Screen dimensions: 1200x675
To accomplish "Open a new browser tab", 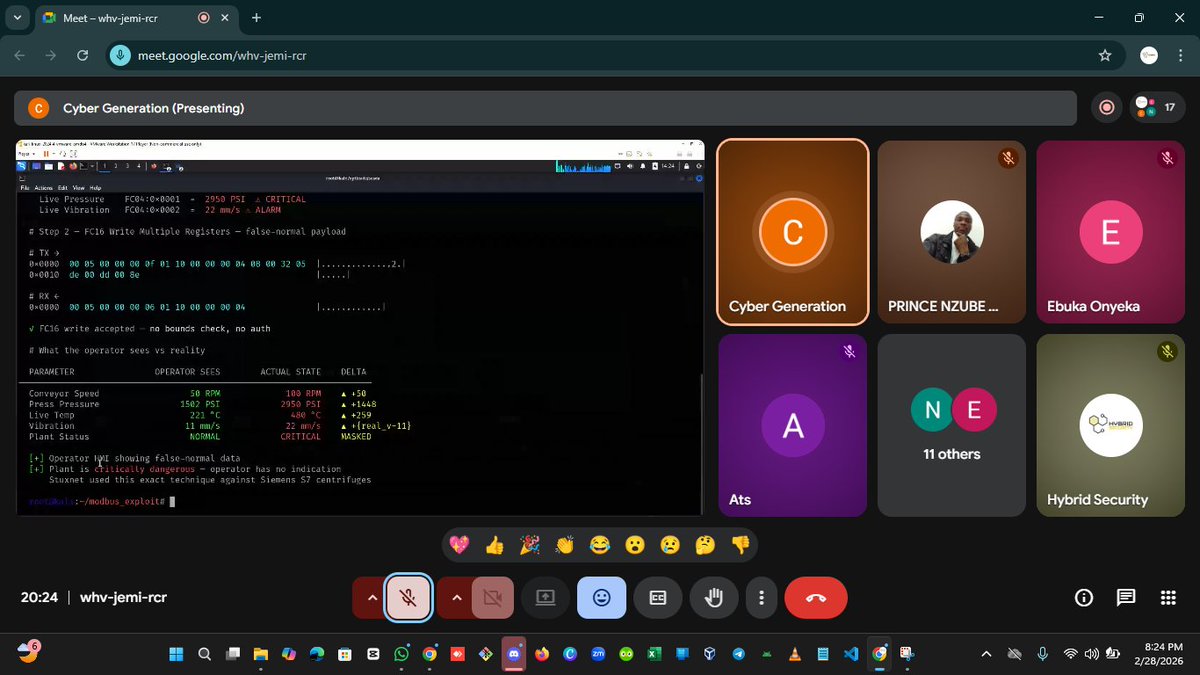I will 256,18.
